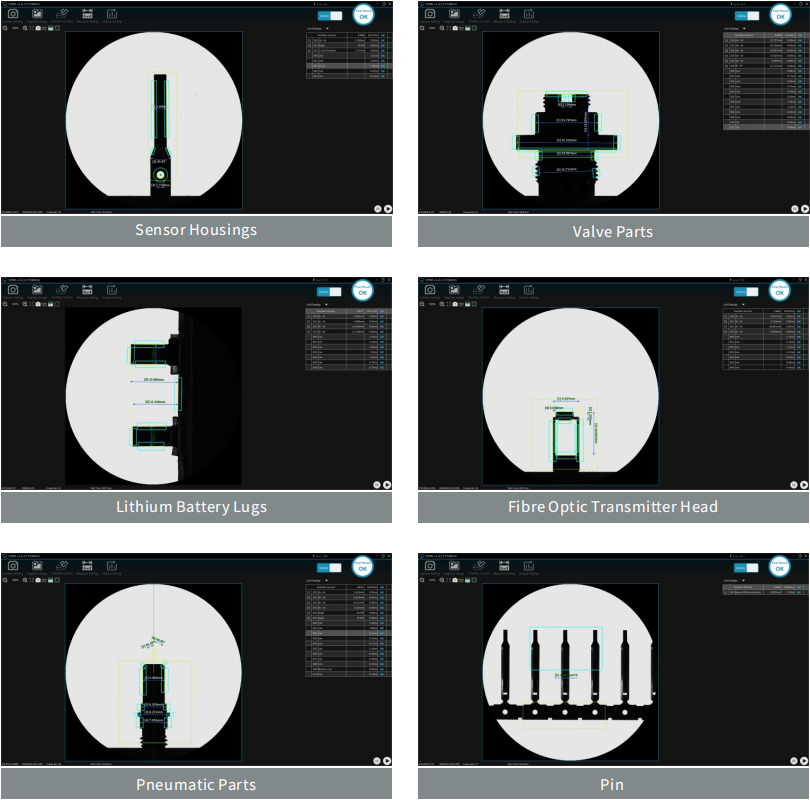Image resolution: width=810 pixels, height=800 pixels.
Task: Open Camera Setting in the Sensor Housings window
Action: click(x=13, y=15)
